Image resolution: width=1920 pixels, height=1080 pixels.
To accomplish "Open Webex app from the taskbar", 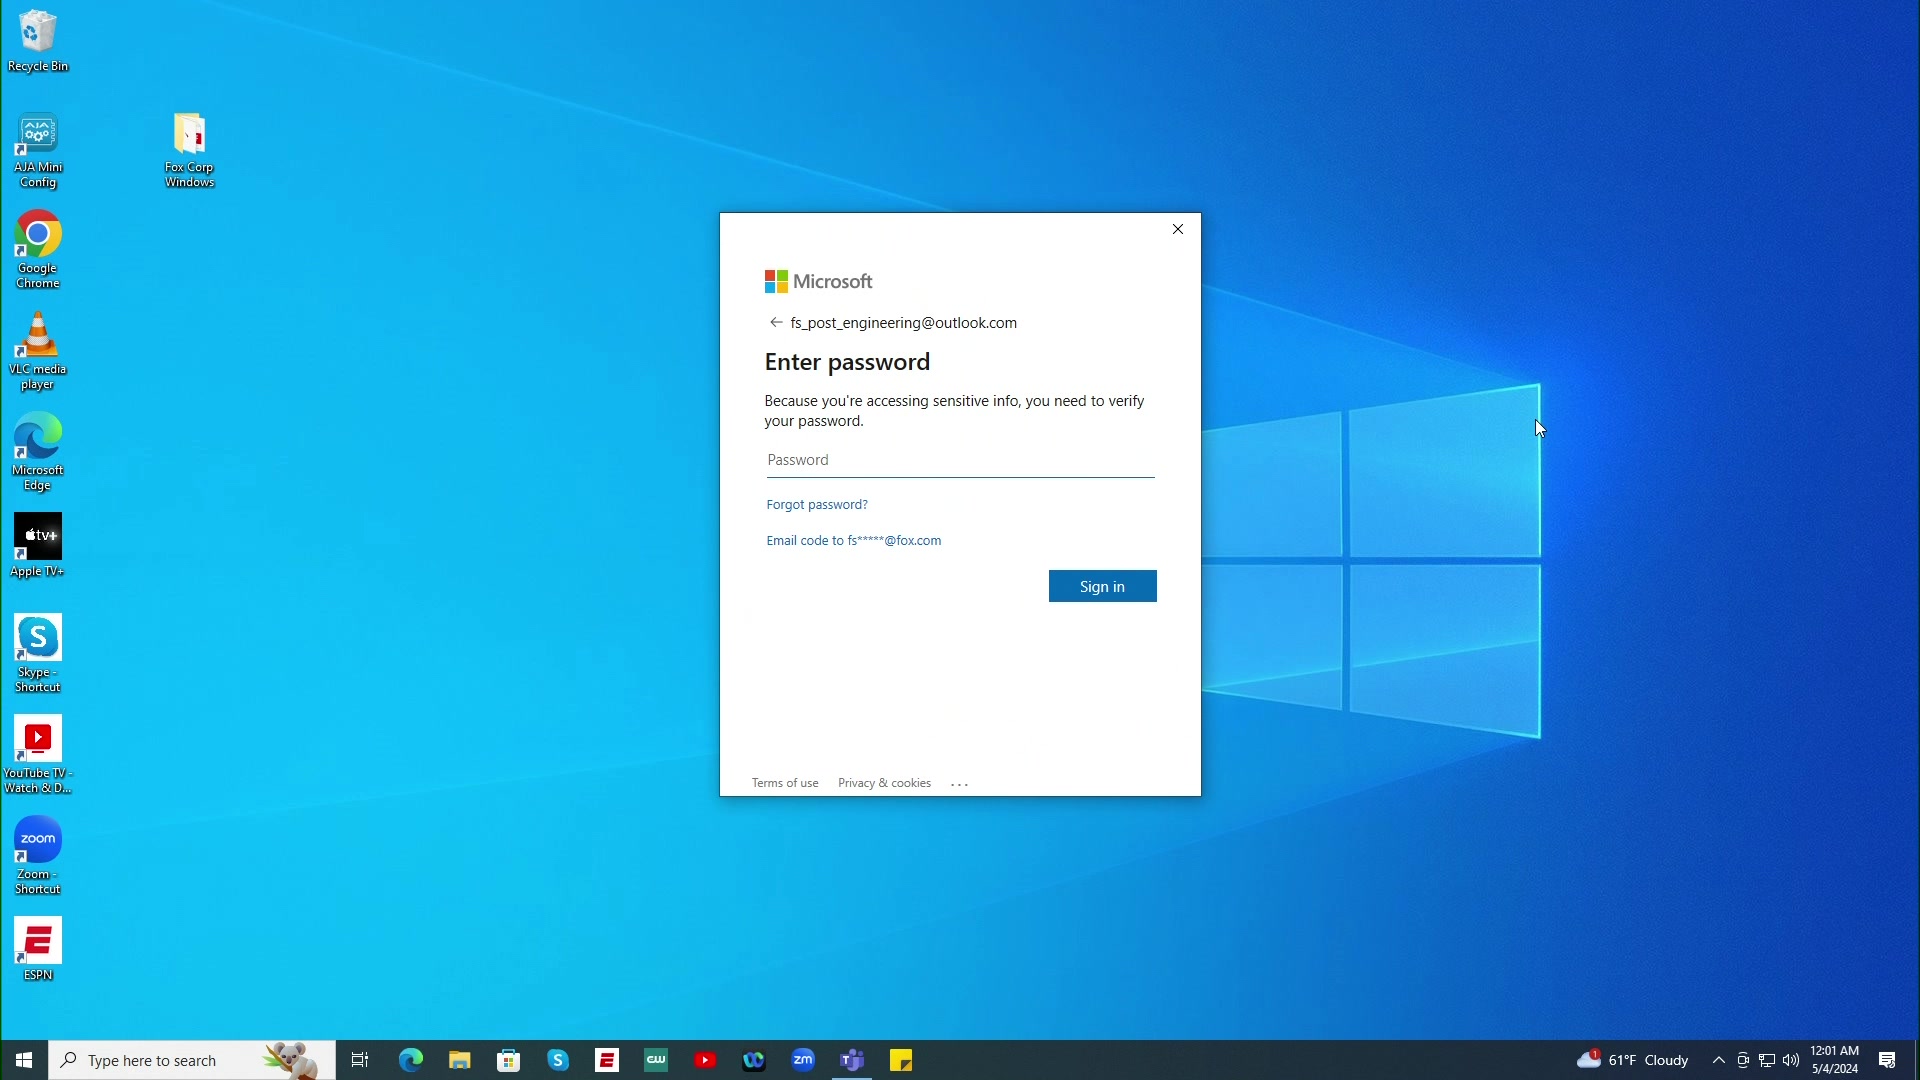I will click(x=754, y=1060).
